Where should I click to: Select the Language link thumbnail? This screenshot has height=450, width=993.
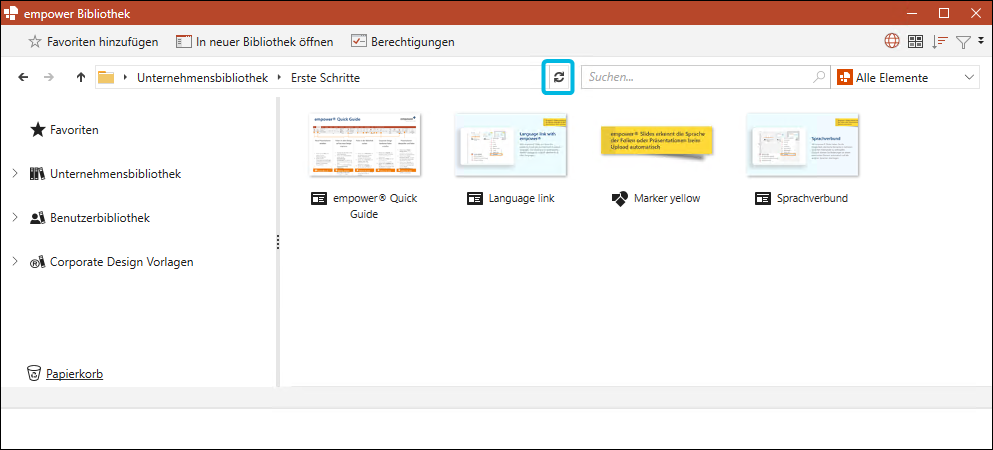coord(511,145)
